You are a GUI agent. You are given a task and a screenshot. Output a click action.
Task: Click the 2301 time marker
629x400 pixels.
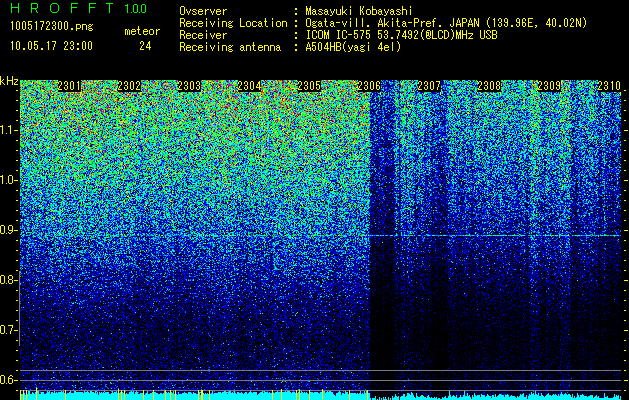pyautogui.click(x=69, y=86)
